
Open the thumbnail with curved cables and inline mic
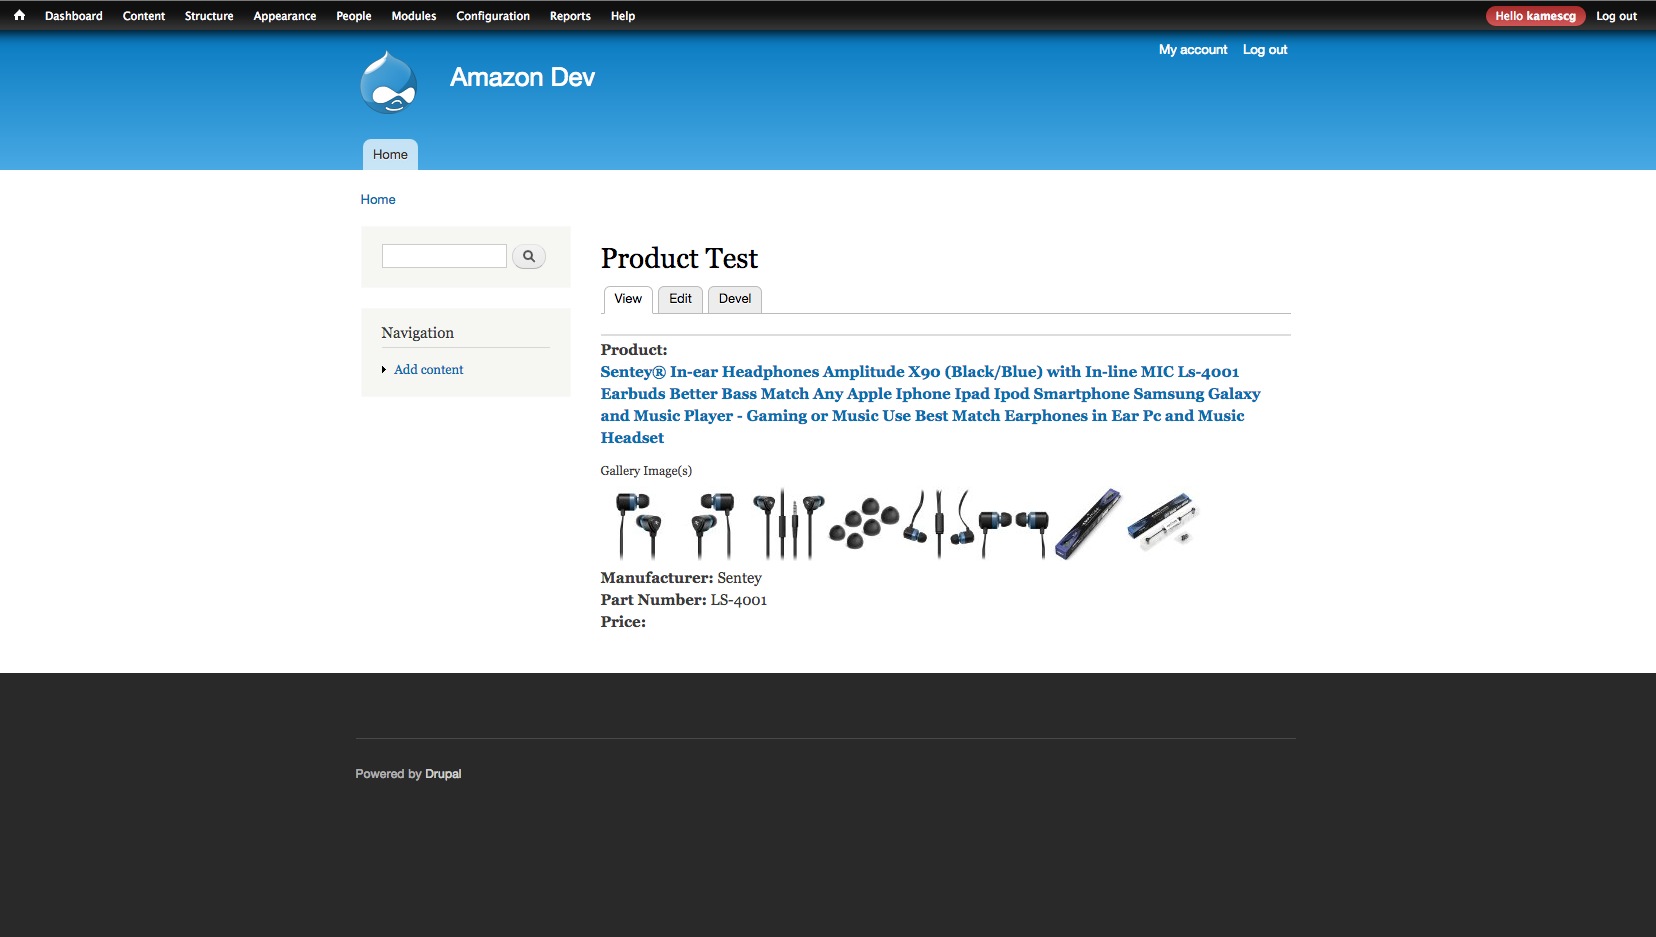pyautogui.click(x=939, y=524)
